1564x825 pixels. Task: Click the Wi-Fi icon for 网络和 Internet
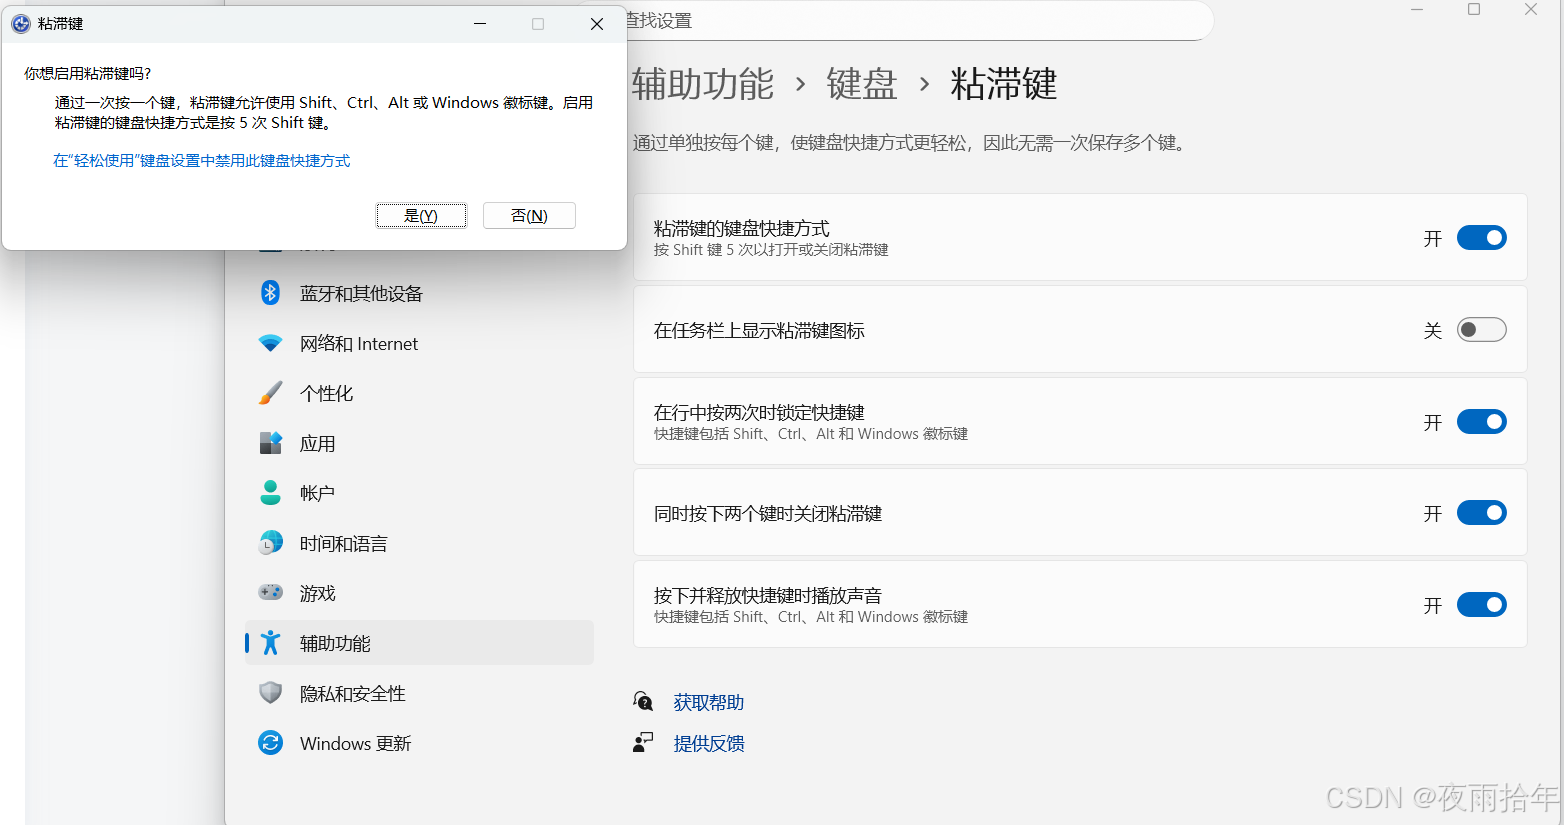[270, 343]
